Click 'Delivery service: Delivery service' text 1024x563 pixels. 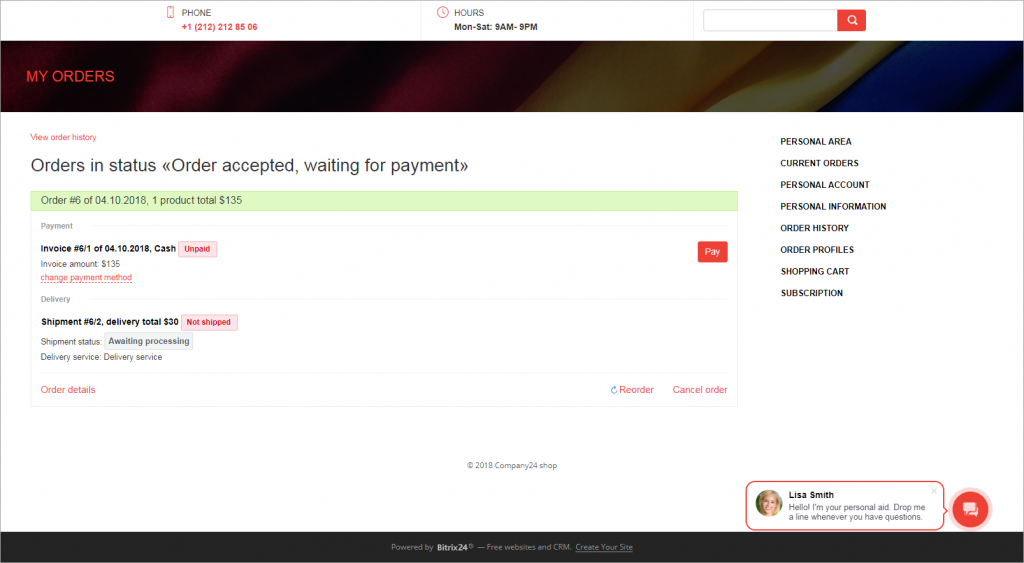[x=101, y=357]
